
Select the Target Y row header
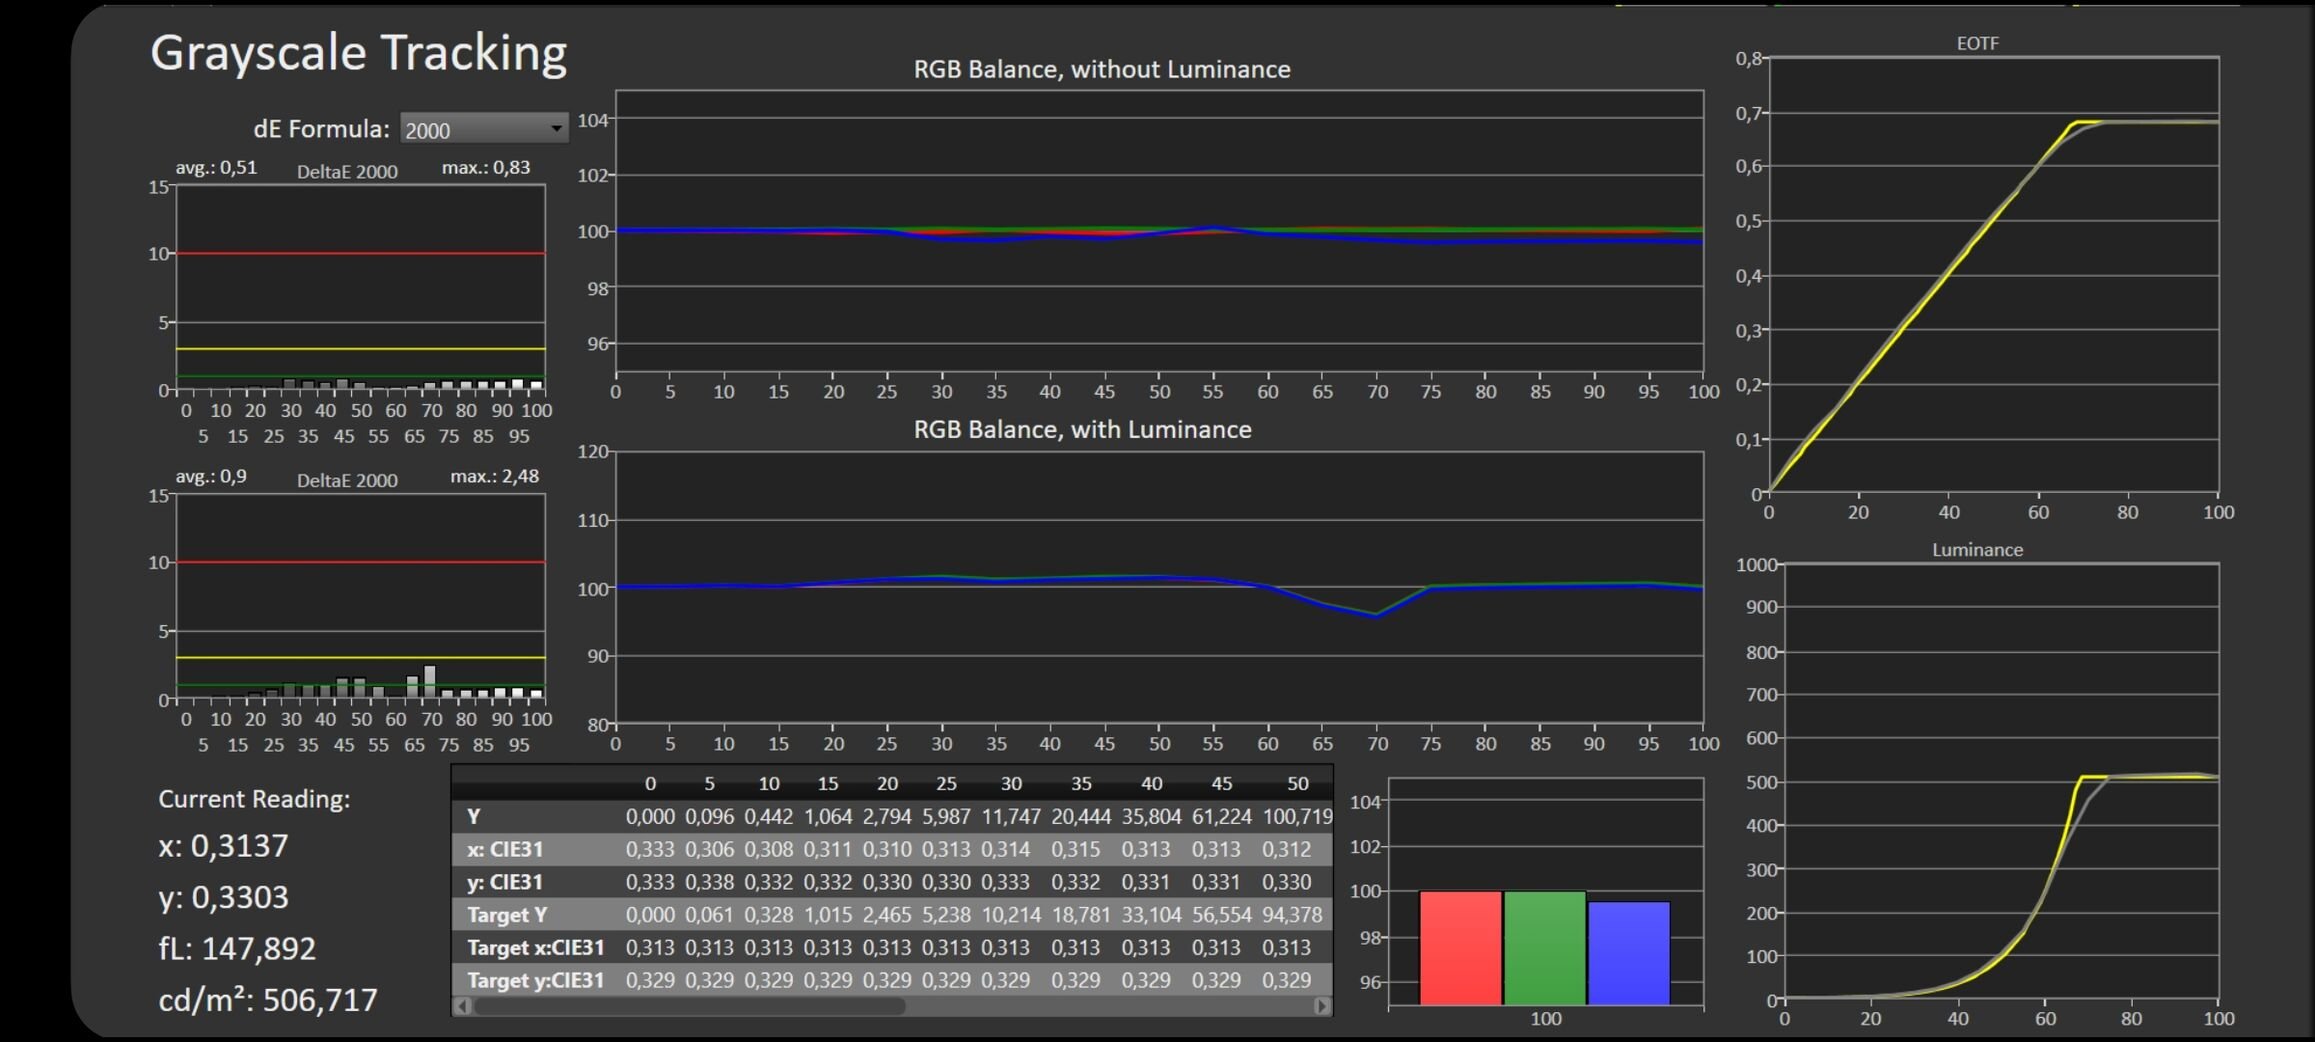point(507,915)
